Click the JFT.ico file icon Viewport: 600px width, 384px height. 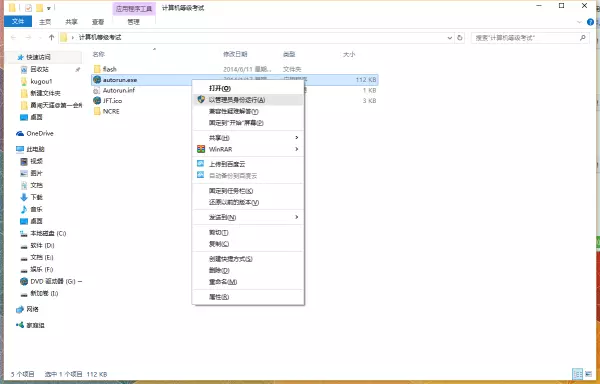coord(97,101)
